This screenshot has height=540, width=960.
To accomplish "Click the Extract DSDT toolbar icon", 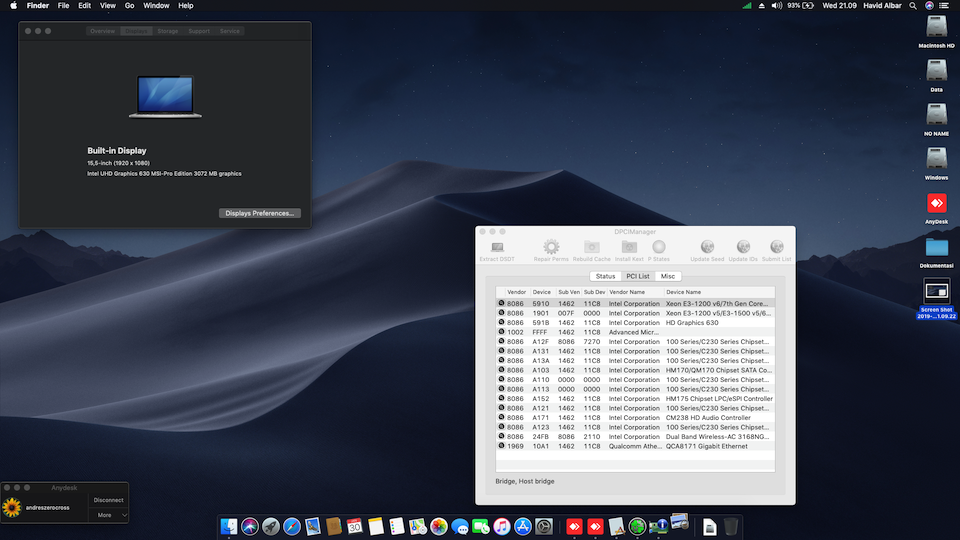I will 497,247.
